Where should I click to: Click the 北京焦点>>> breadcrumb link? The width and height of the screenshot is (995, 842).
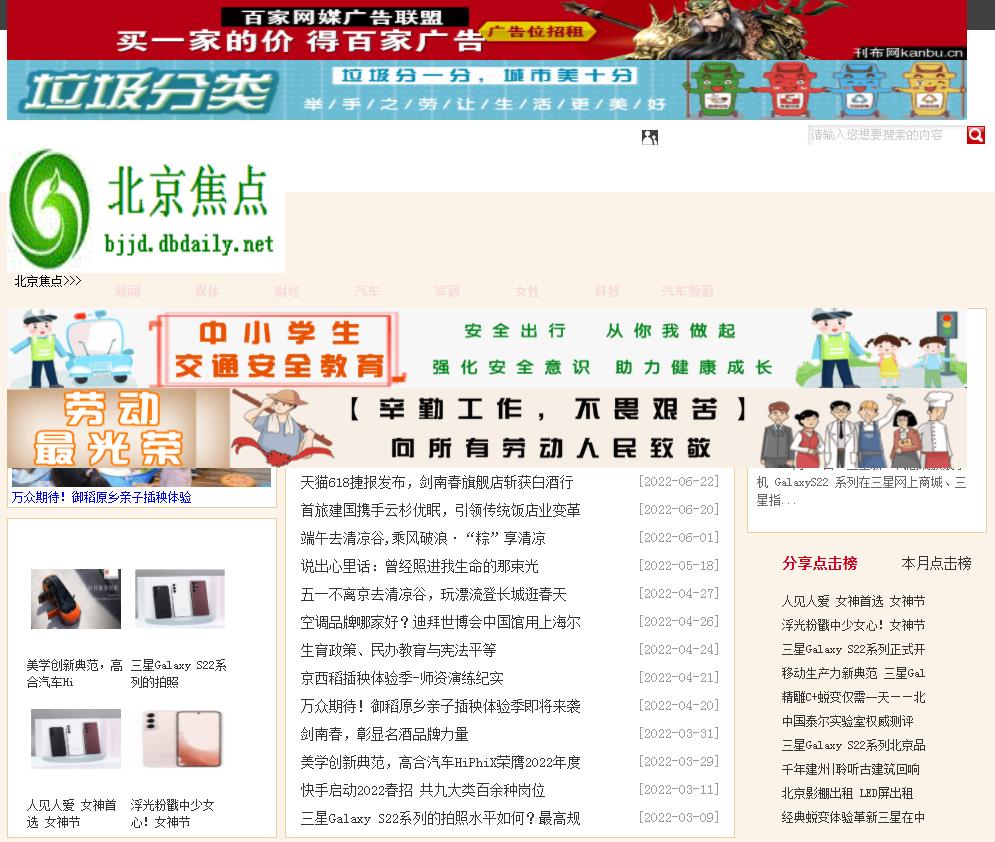[x=48, y=280]
